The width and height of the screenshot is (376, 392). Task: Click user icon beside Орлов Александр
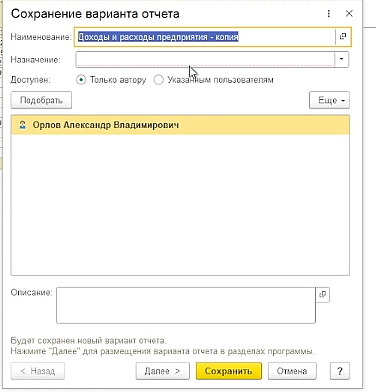pyautogui.click(x=23, y=125)
